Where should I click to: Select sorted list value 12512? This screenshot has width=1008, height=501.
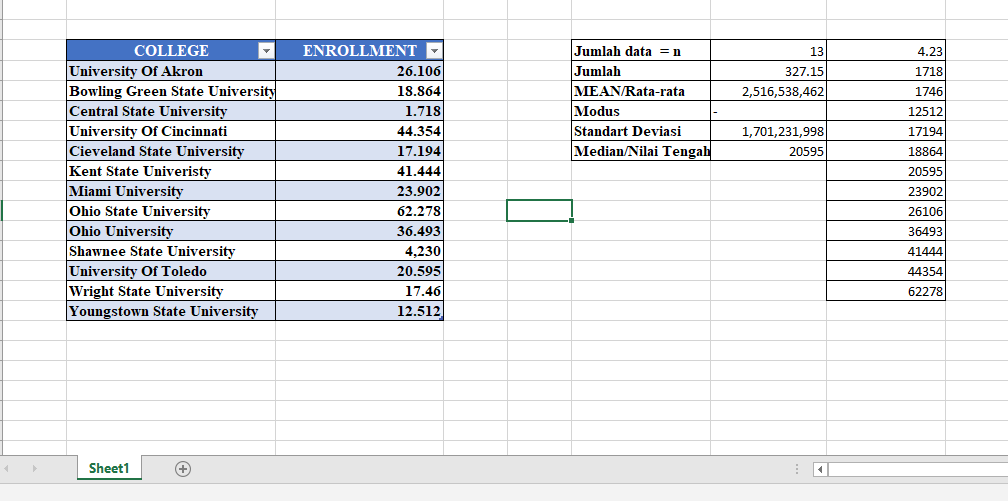886,111
